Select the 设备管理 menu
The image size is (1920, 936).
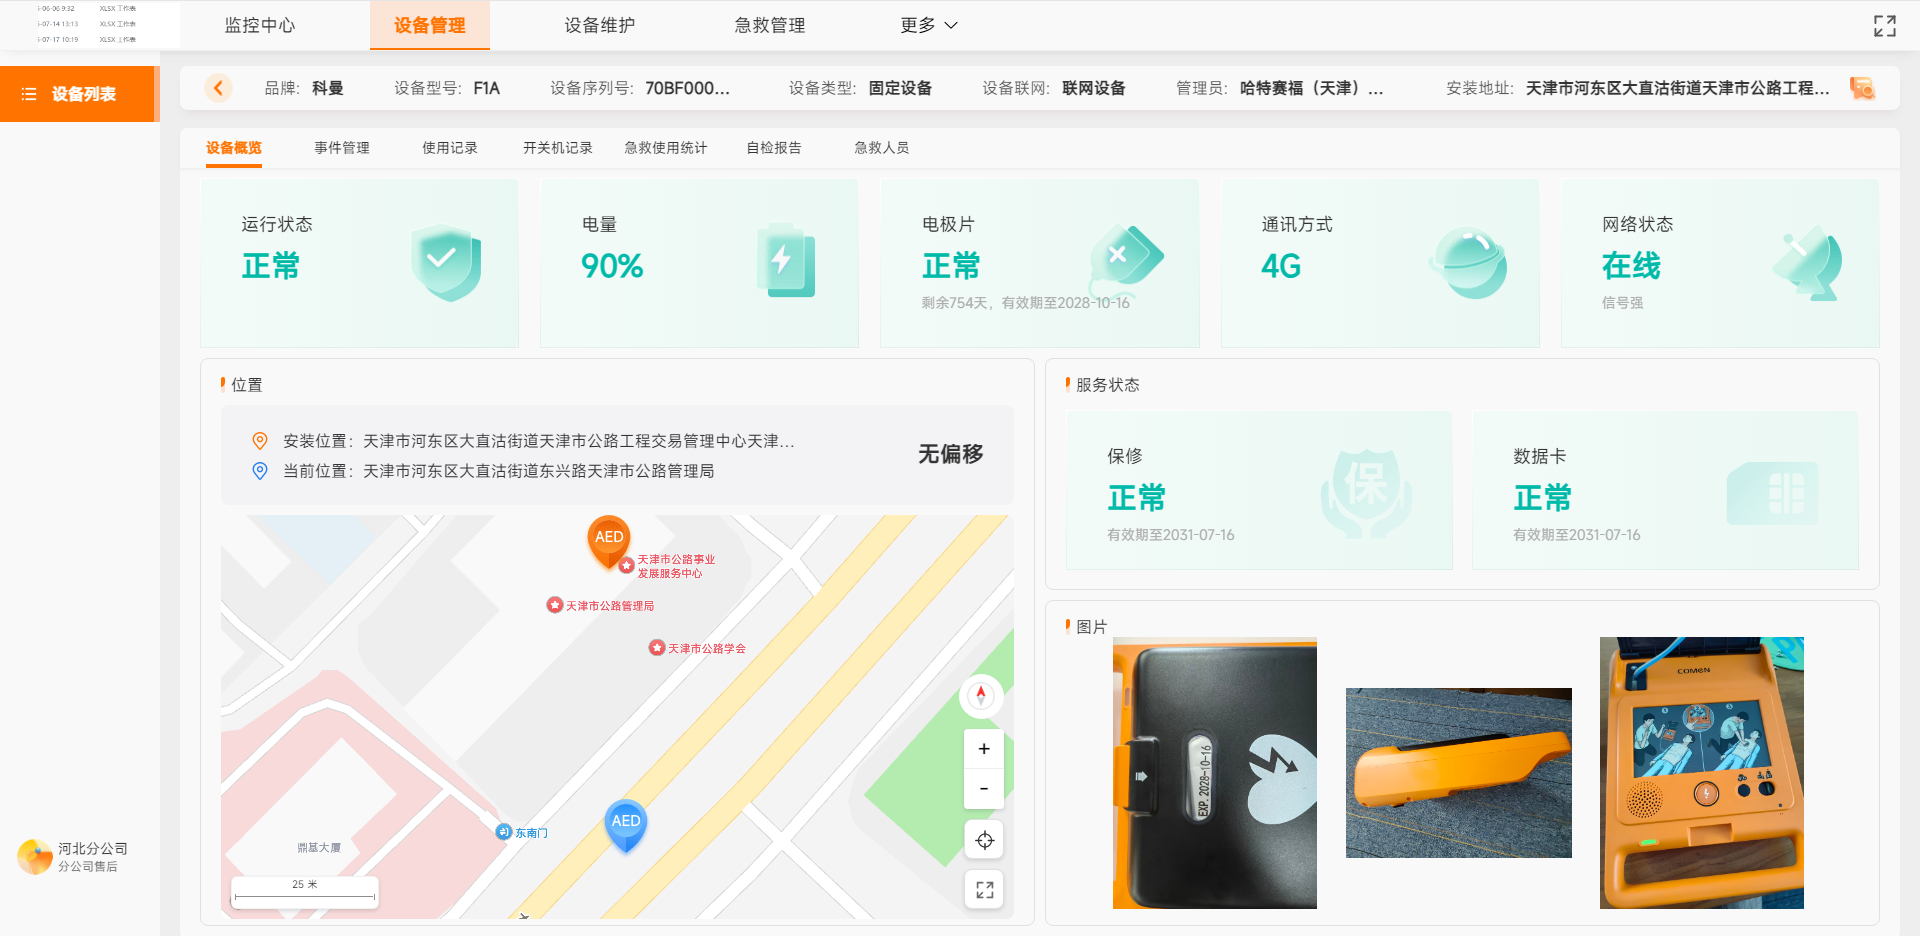(430, 26)
